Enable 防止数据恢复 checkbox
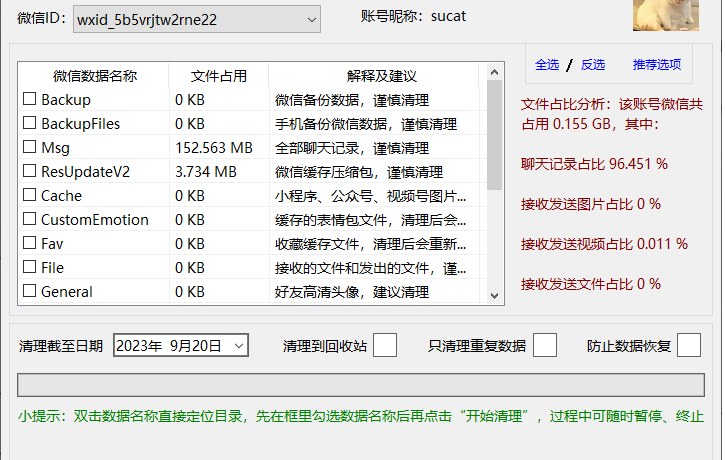Viewport: 725px width, 460px height. coord(689,345)
